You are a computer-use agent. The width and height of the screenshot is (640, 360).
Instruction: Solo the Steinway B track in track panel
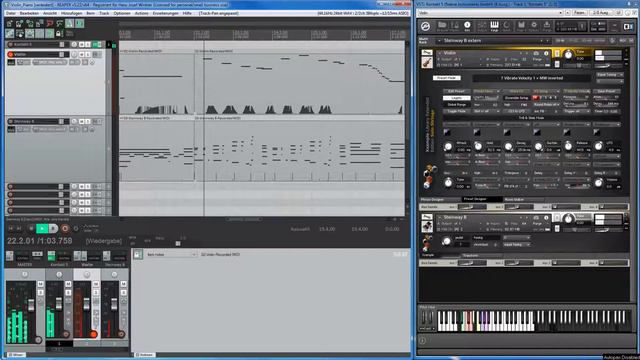pos(87,121)
